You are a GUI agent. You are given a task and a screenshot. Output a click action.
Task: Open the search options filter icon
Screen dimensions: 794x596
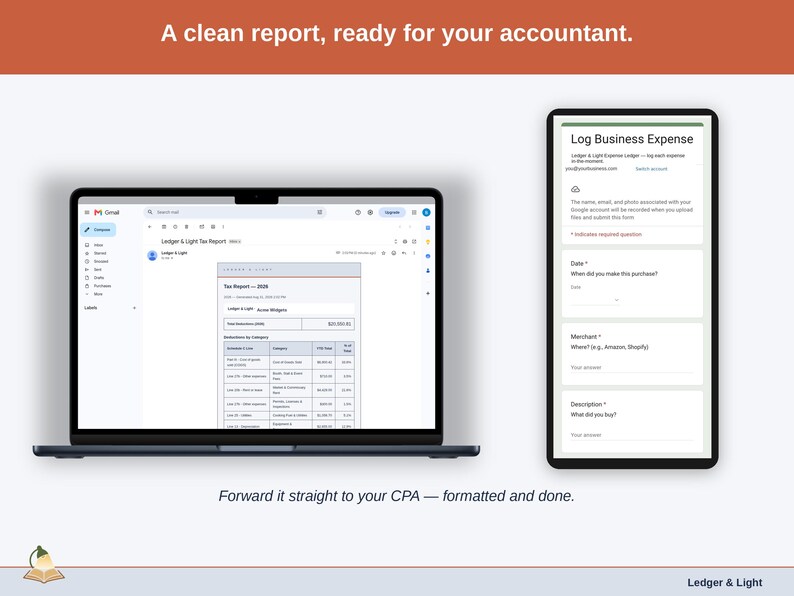coord(320,212)
